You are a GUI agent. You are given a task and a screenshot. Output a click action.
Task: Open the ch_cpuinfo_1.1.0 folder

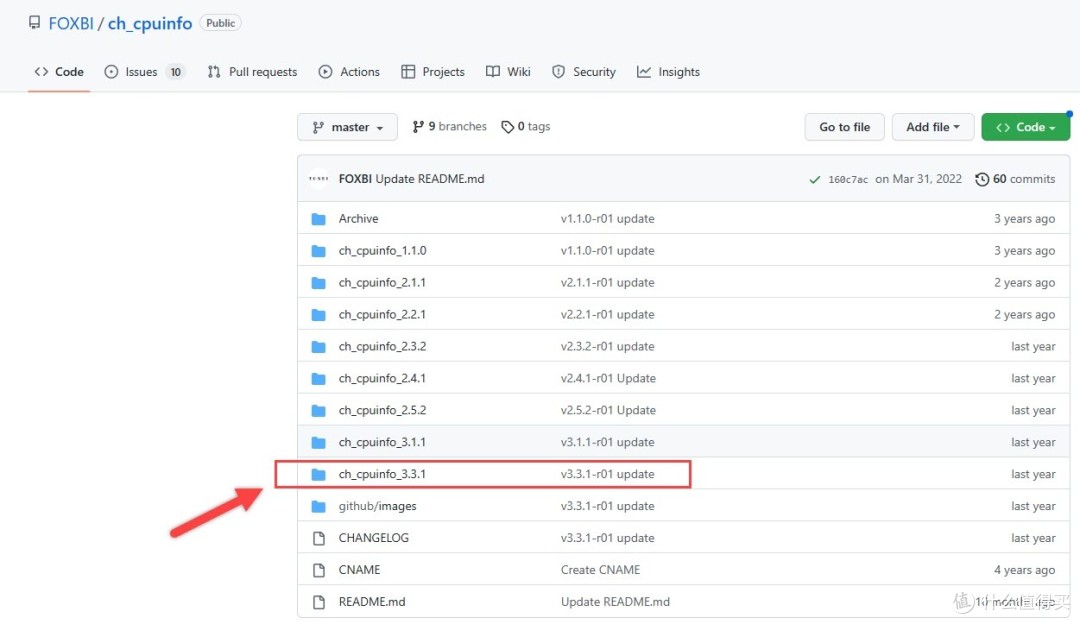[x=382, y=251]
